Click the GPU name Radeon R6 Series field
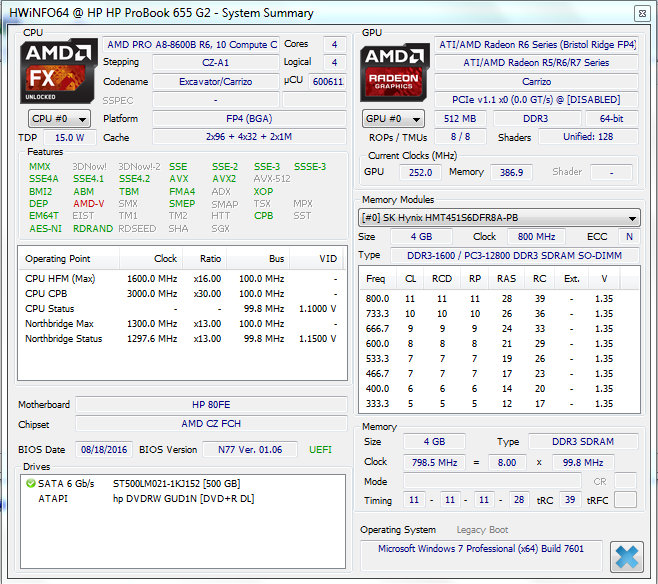 (537, 44)
